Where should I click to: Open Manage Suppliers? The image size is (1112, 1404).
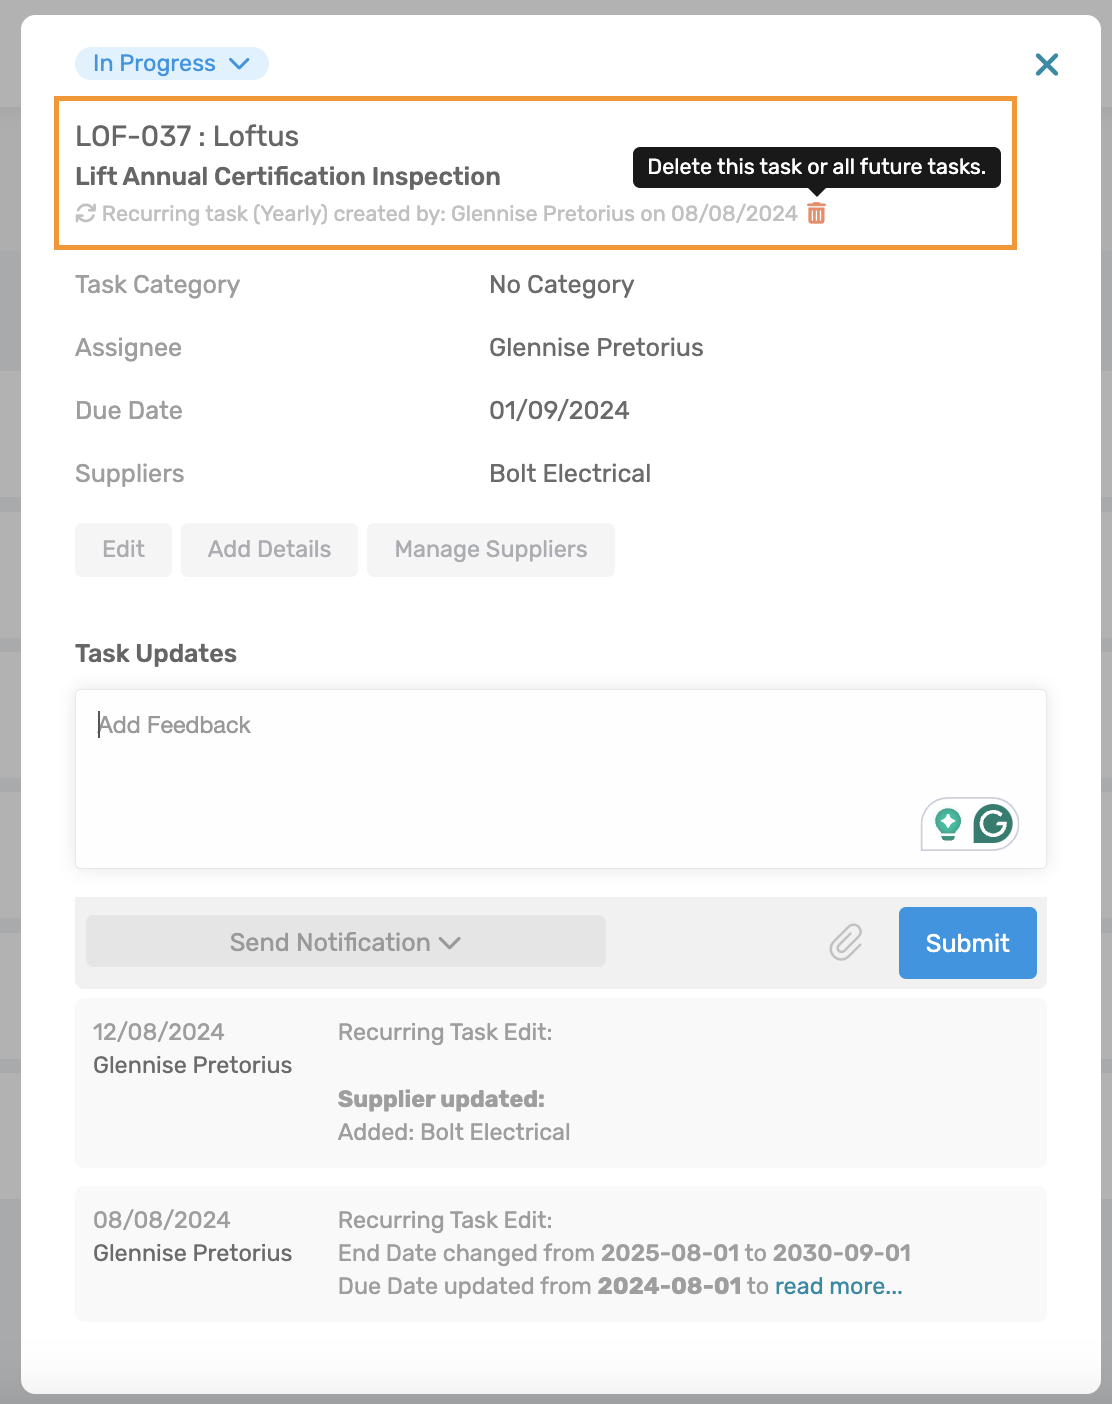click(x=491, y=549)
